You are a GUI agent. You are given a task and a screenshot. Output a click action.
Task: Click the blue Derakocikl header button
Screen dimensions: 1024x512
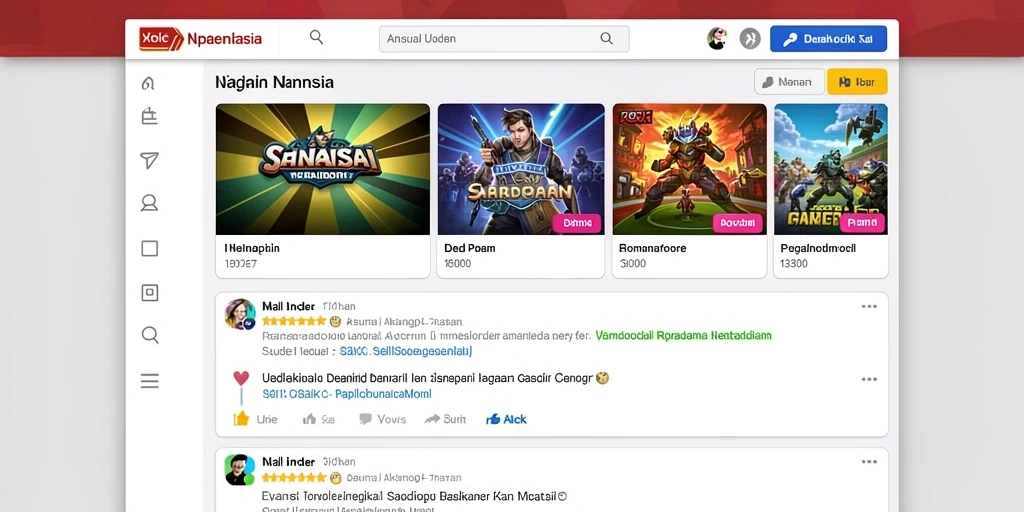828,39
